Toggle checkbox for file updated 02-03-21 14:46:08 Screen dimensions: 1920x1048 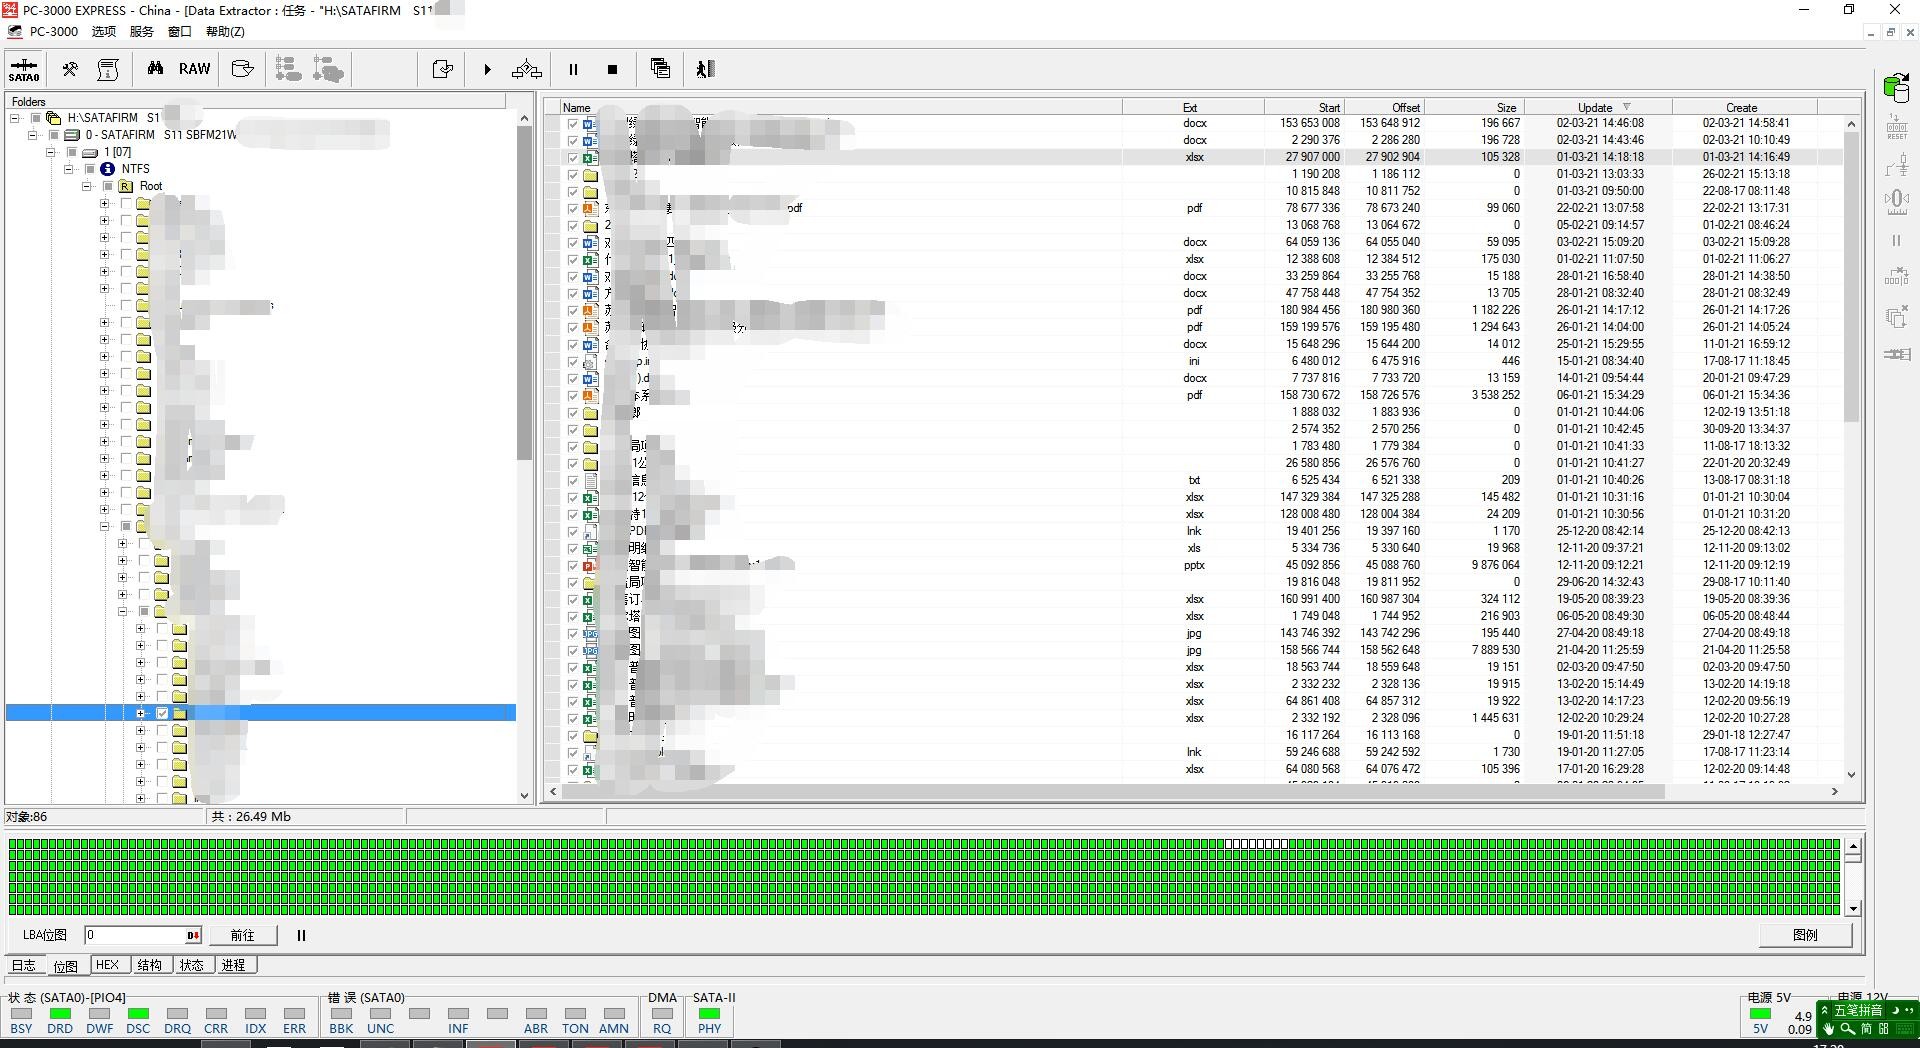point(572,124)
